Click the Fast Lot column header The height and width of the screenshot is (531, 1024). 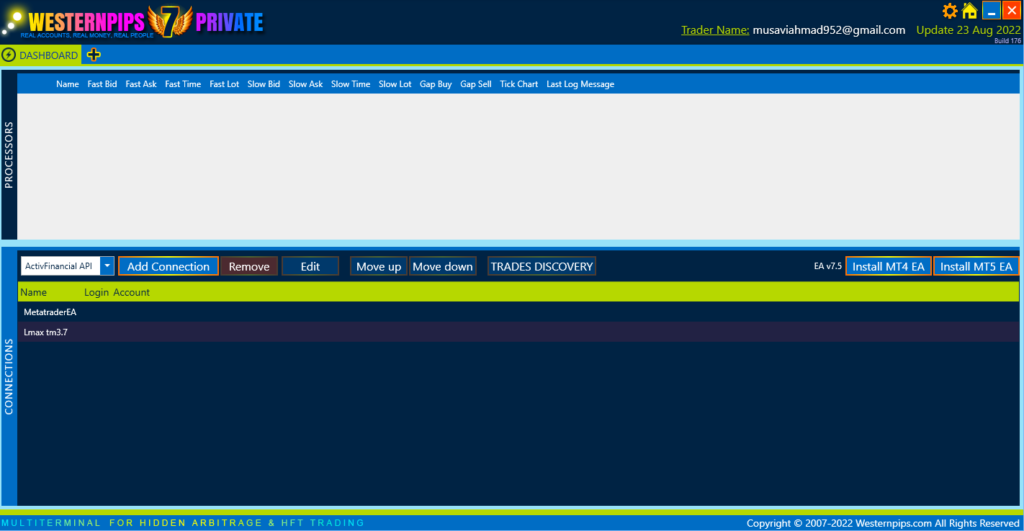click(224, 84)
